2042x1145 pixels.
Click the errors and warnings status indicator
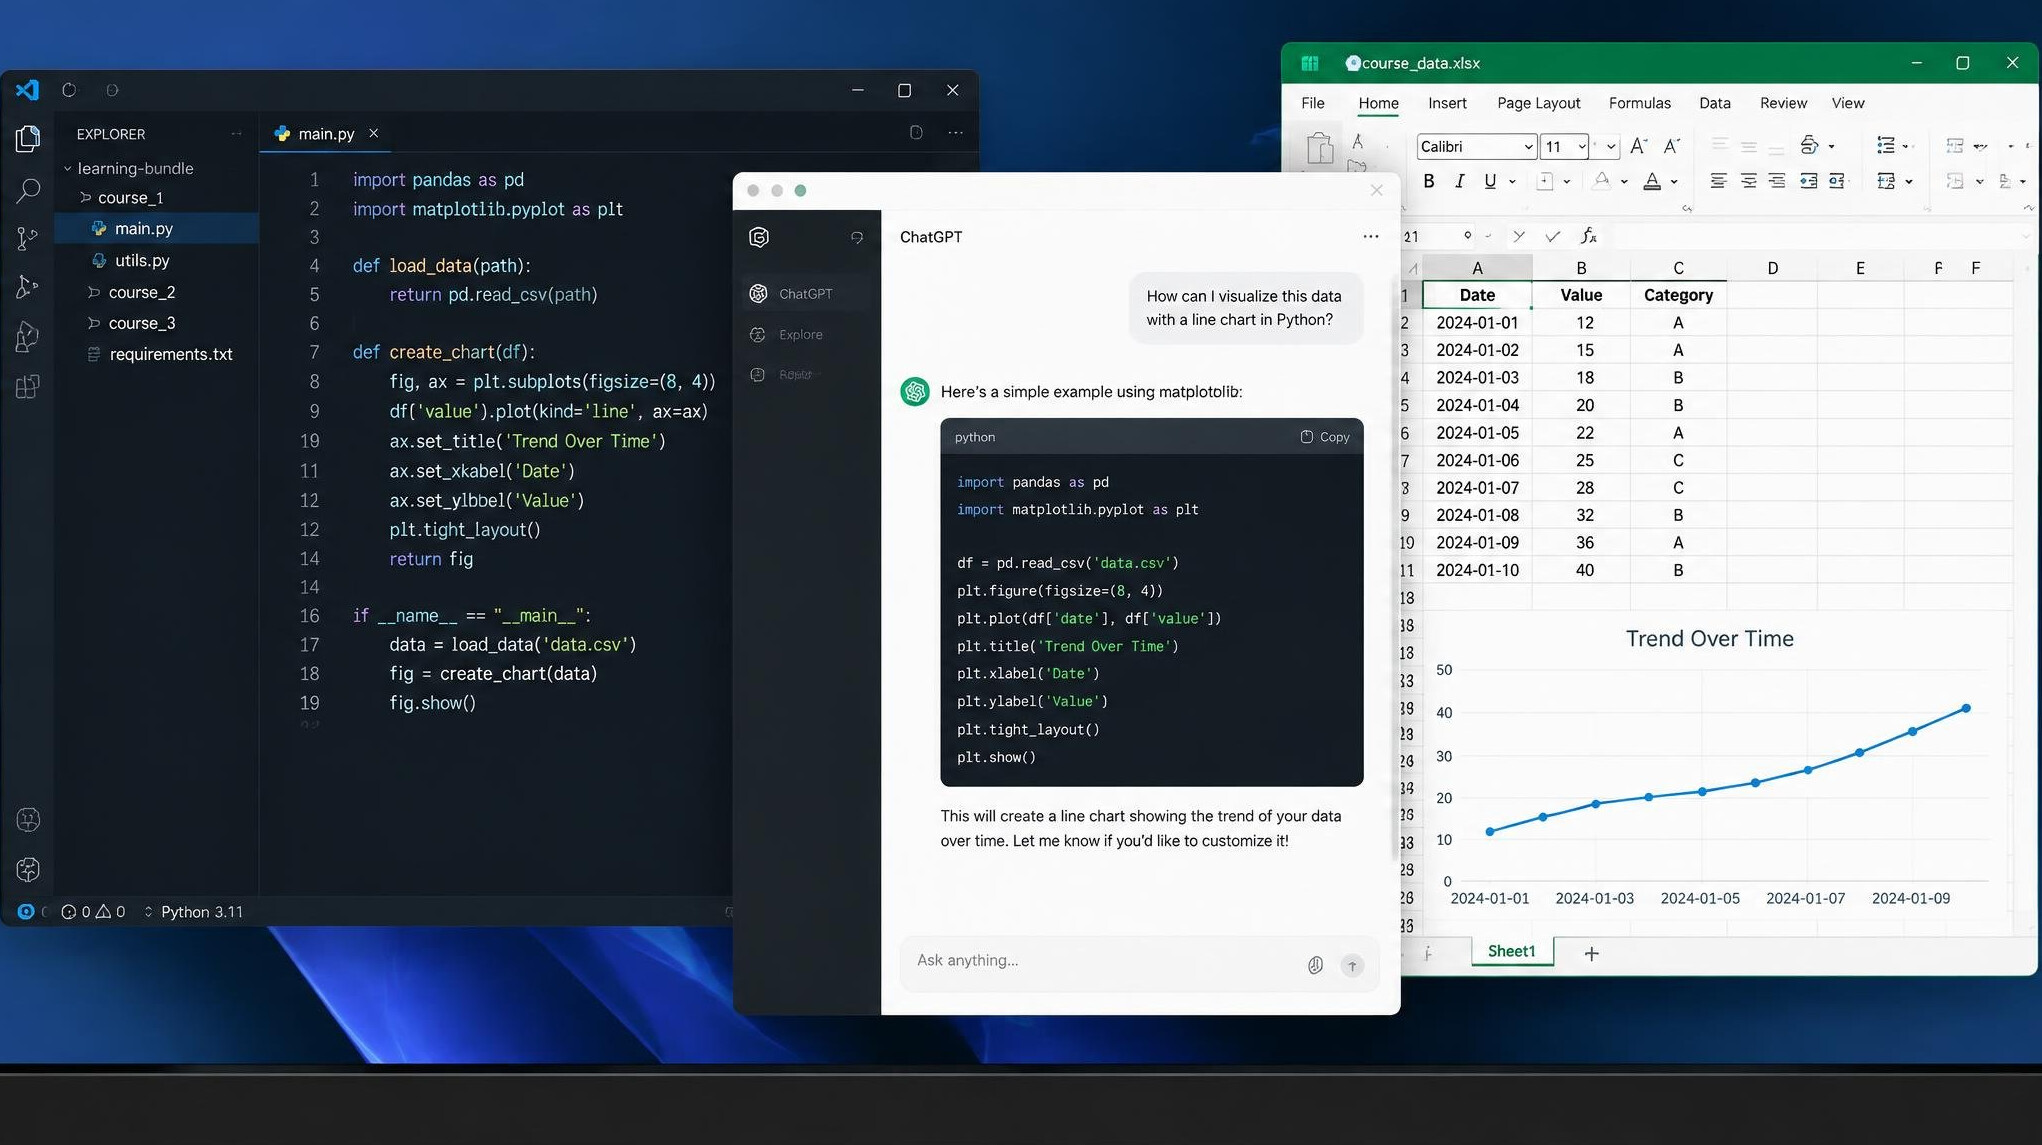pos(93,912)
